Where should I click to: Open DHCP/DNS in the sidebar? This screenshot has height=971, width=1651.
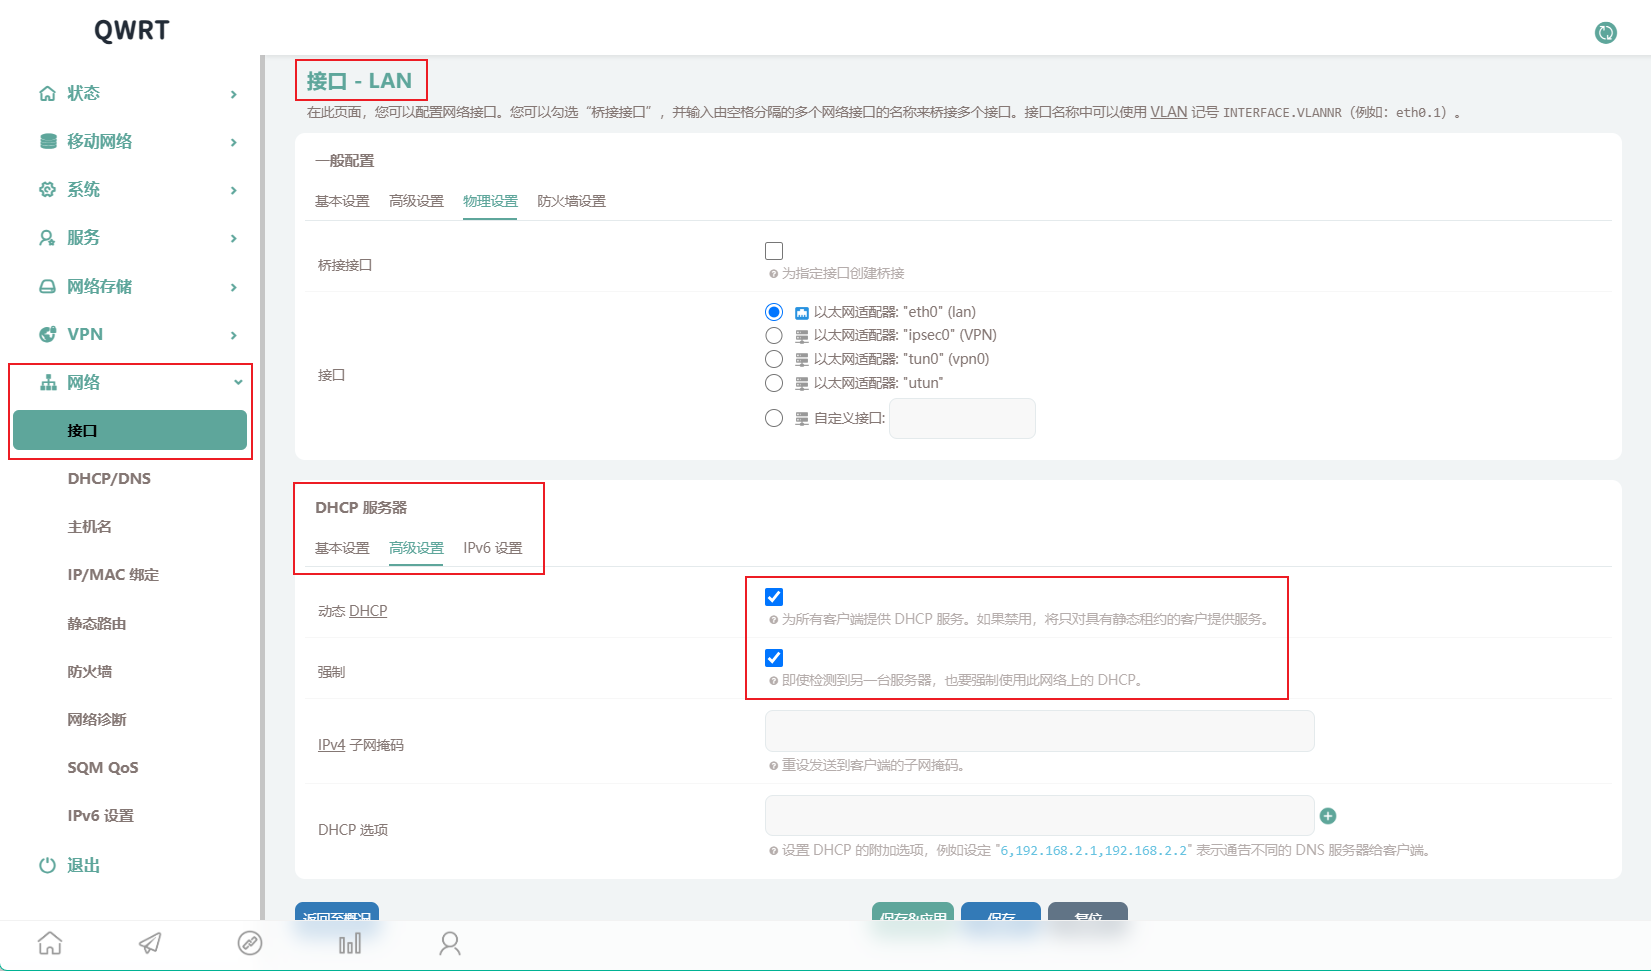[109, 479]
